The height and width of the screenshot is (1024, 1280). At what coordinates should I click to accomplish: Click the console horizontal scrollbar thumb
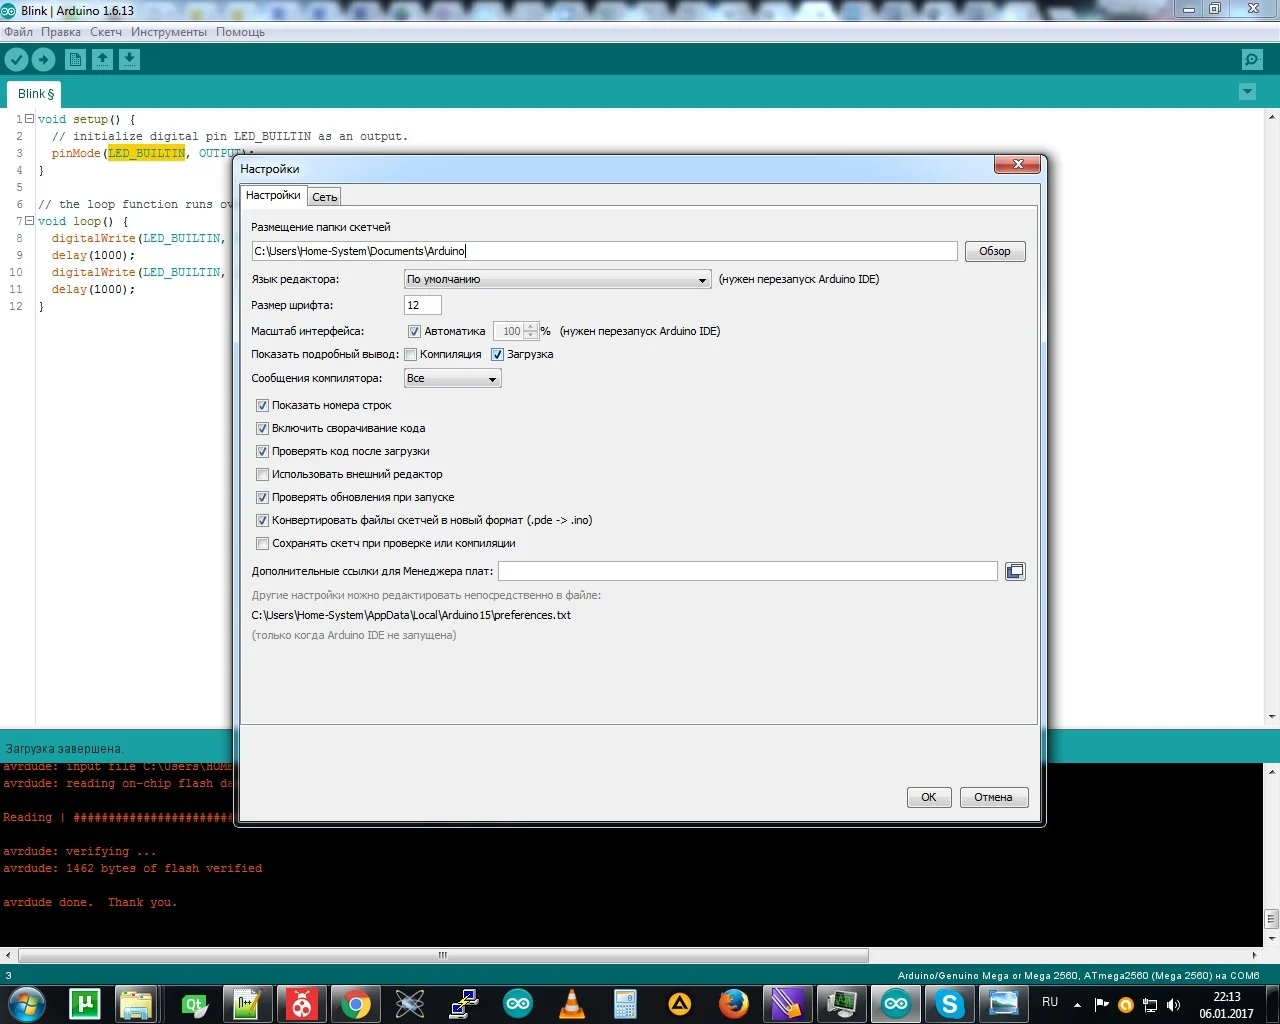(443, 955)
